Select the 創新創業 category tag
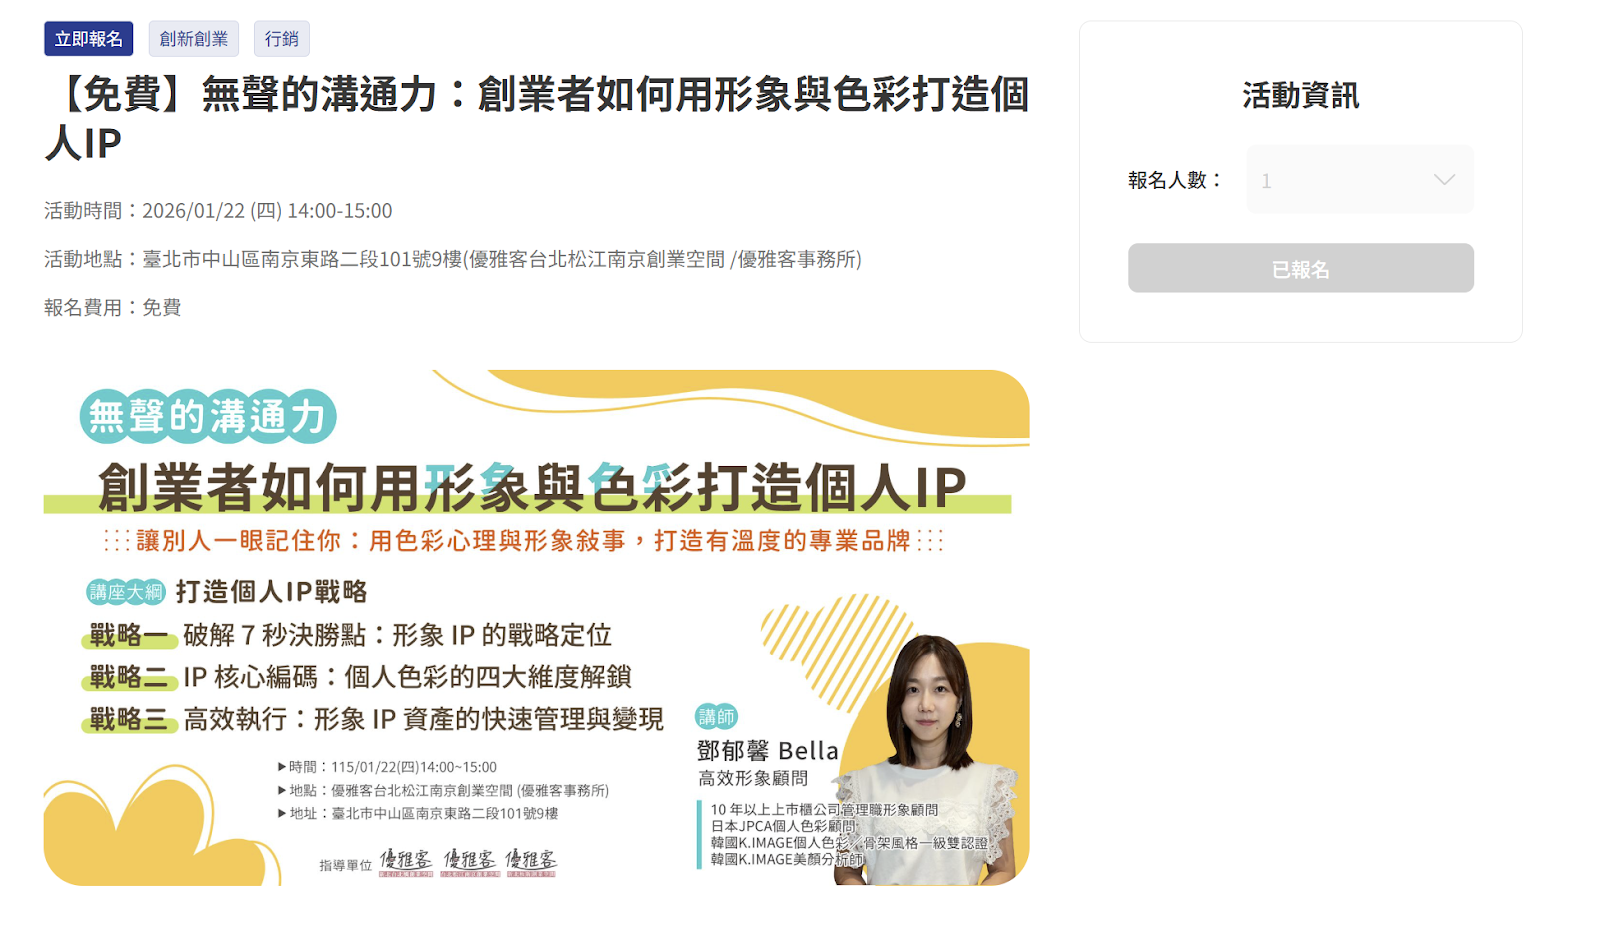Screen dimensions: 1600x927 (x=194, y=39)
